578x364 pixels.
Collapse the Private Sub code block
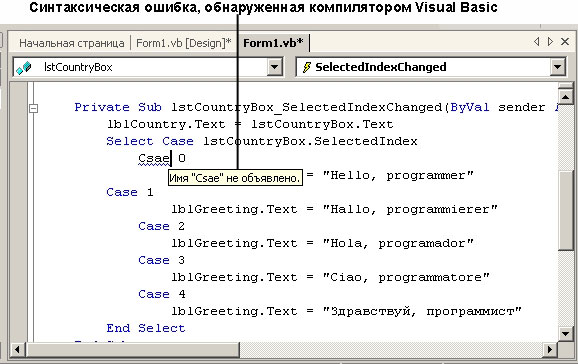pos(33,108)
